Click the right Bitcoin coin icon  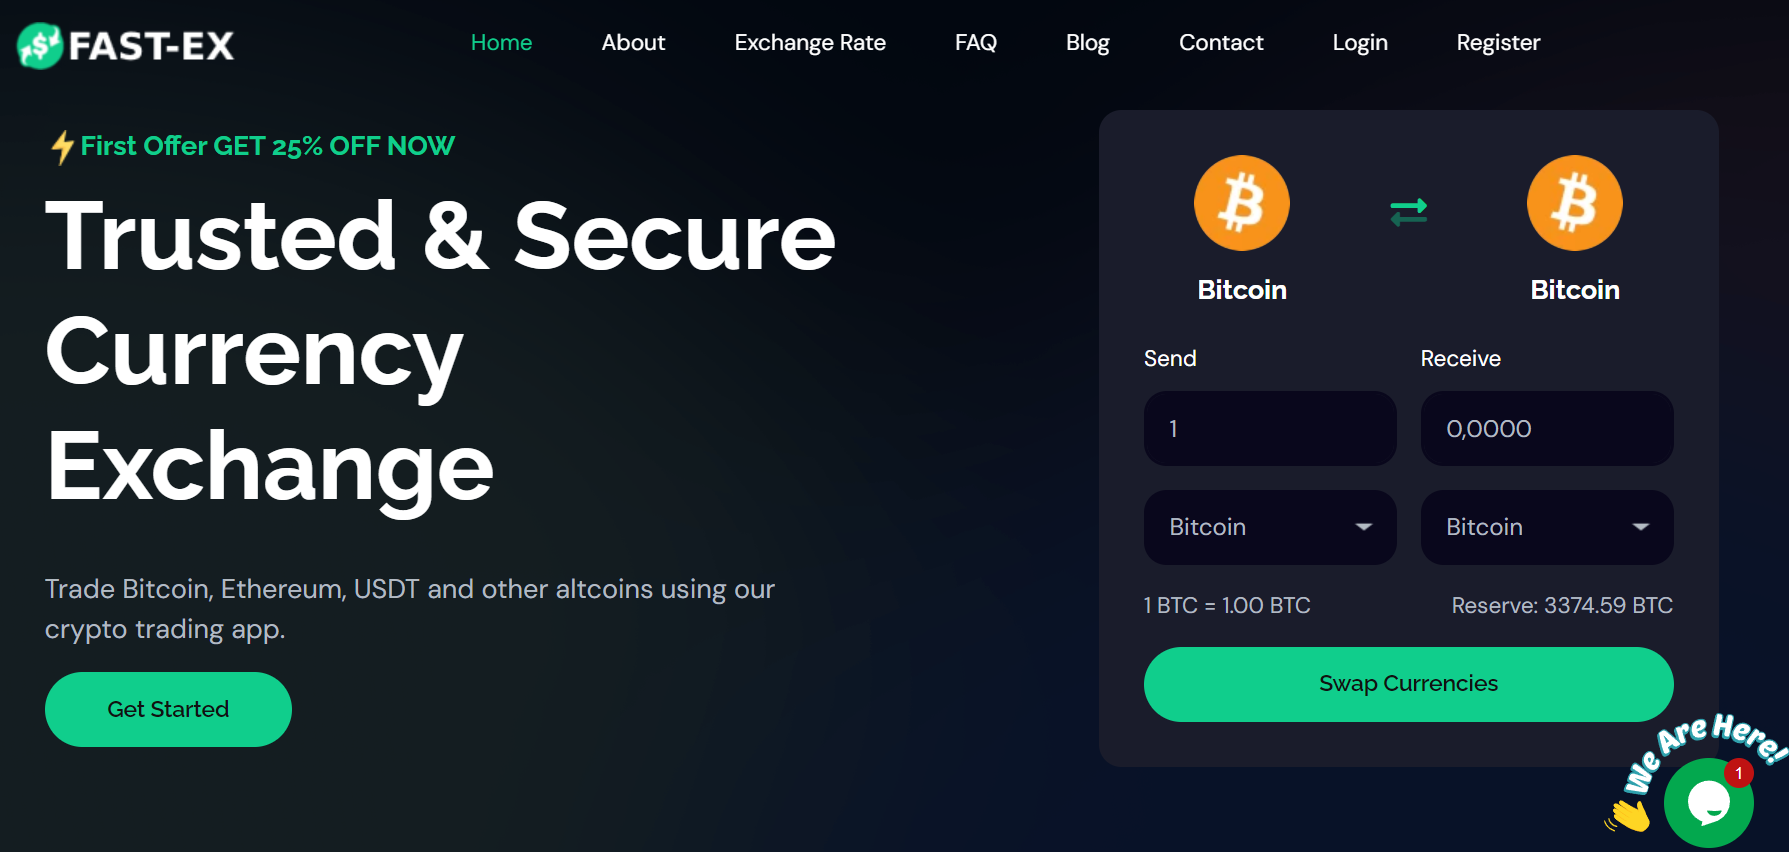click(1575, 203)
